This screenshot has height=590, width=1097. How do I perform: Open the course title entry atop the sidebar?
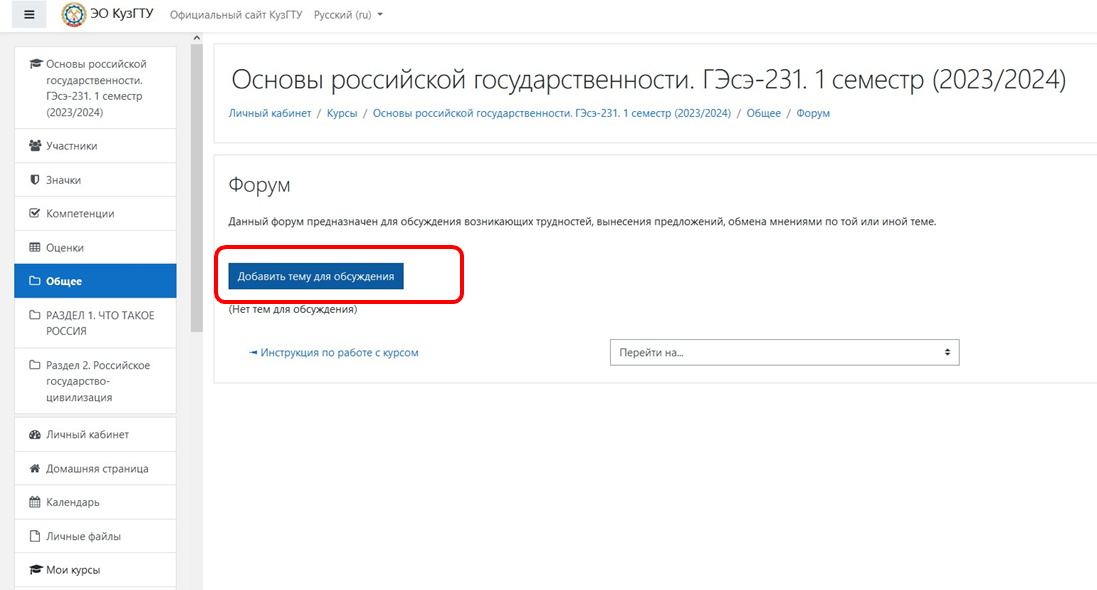[x=95, y=87]
